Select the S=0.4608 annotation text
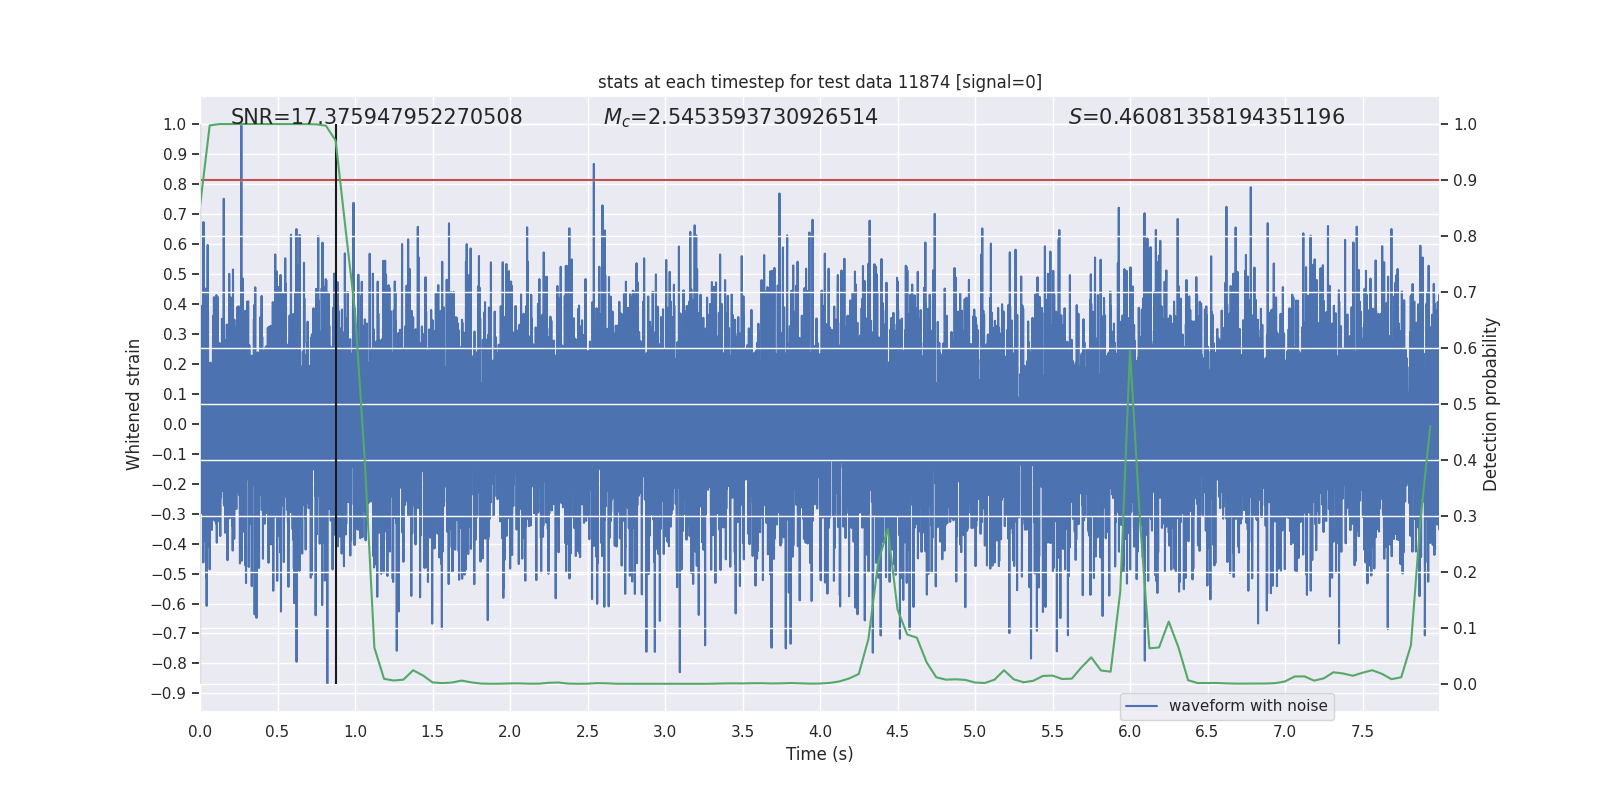 click(1206, 117)
